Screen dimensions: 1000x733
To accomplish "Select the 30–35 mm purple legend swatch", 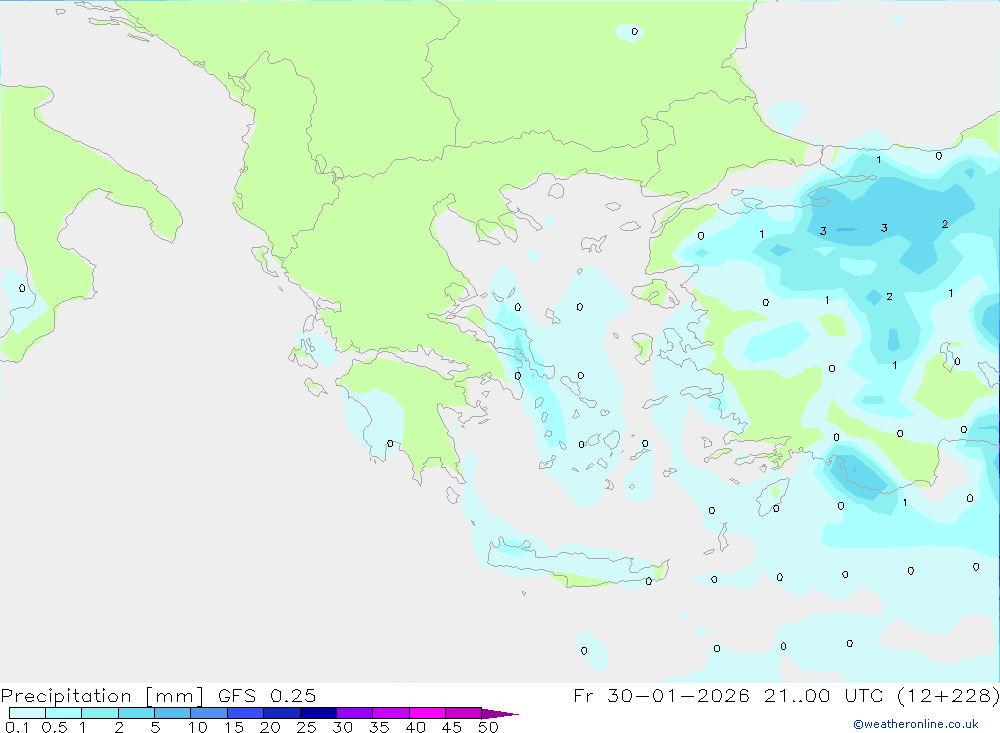I will (354, 713).
